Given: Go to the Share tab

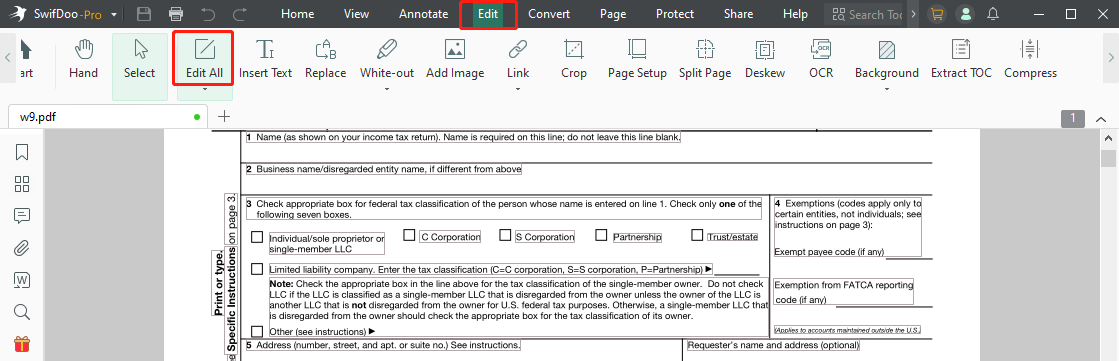Looking at the screenshot, I should 738,14.
